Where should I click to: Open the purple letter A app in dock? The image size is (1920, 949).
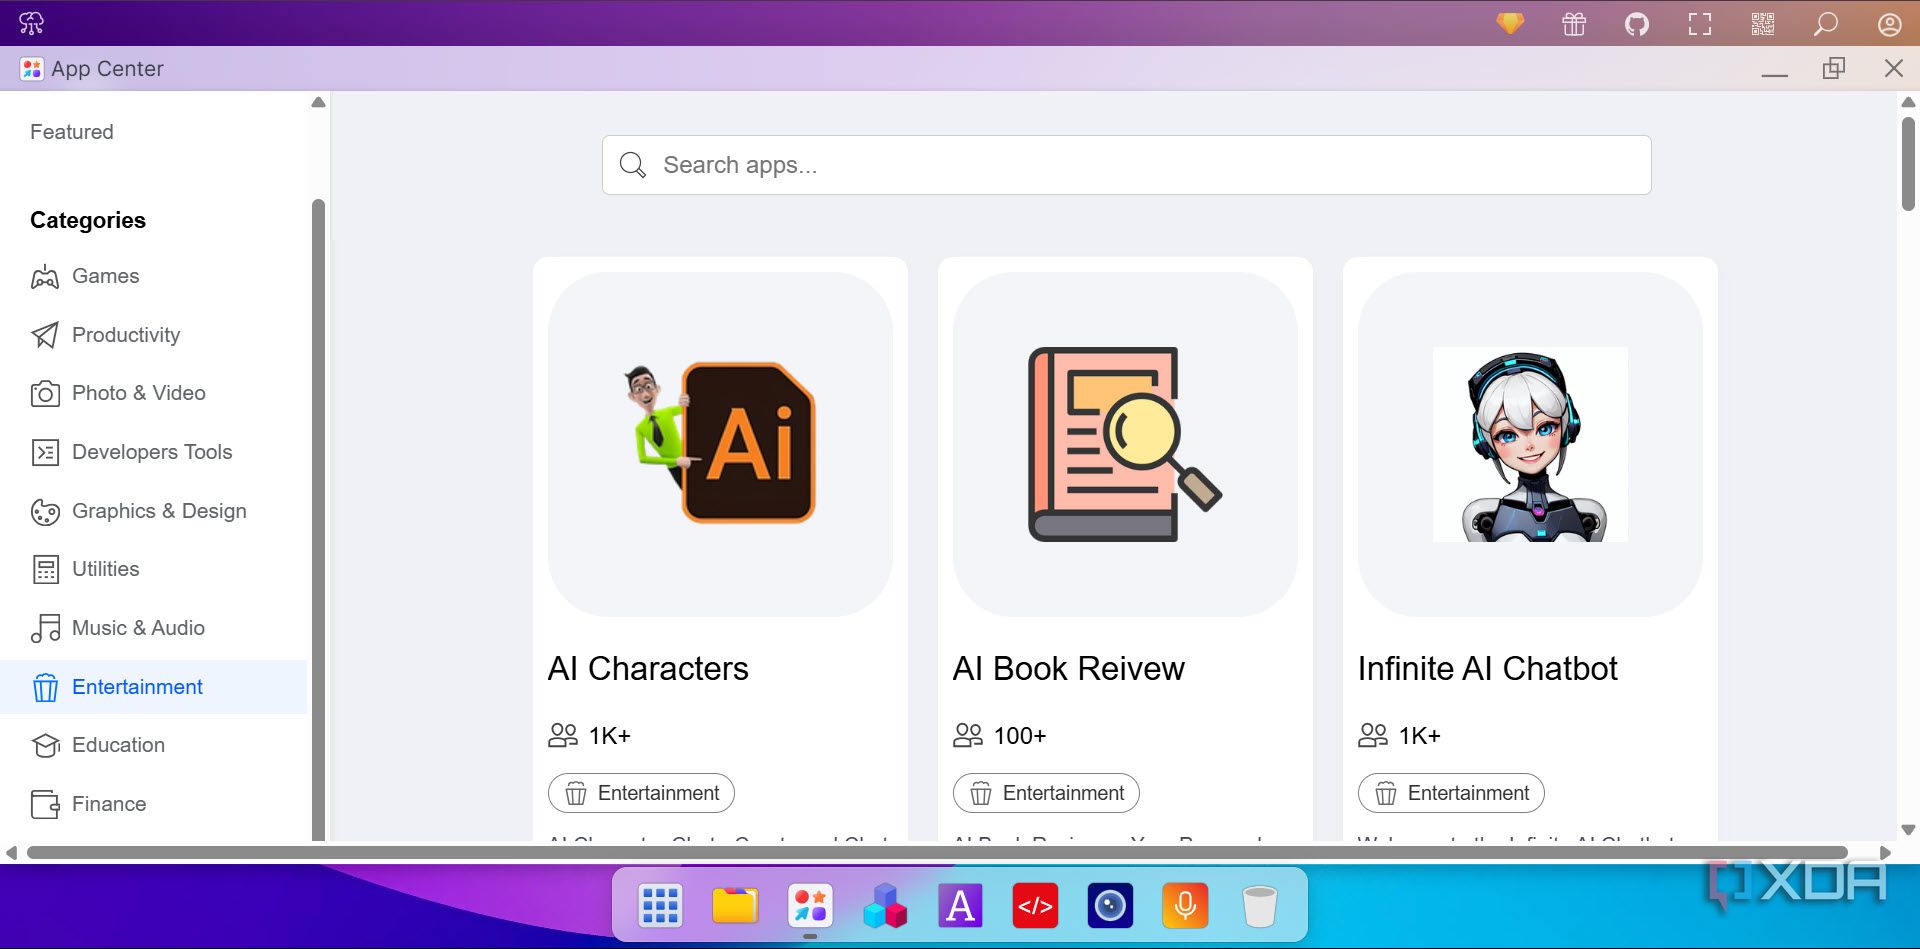(960, 906)
